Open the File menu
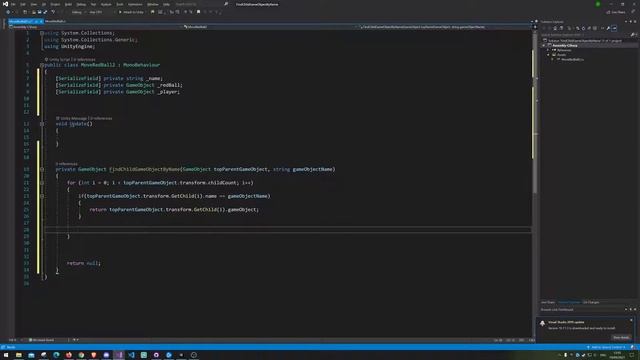Screen dimensions: 640x360 point(13,4)
